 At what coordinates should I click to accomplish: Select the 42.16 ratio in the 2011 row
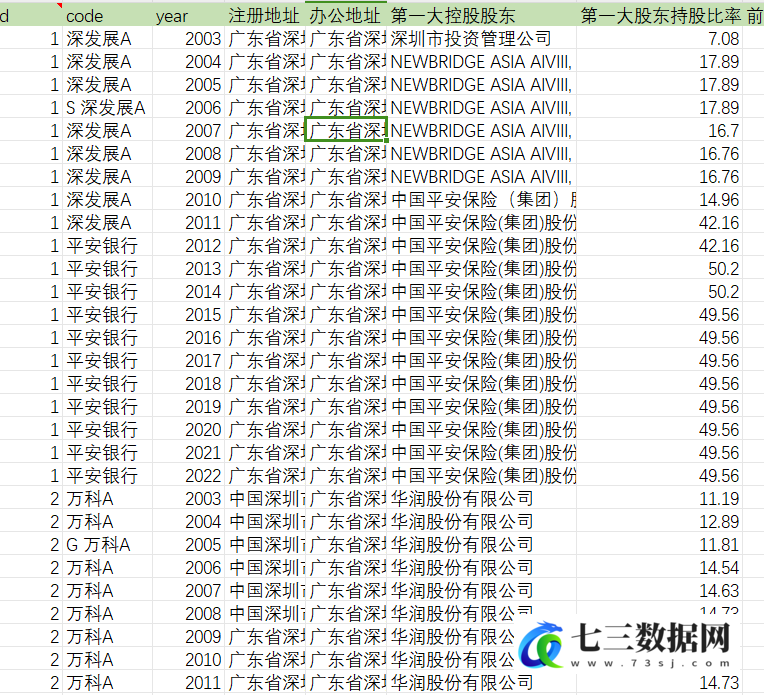(659, 223)
